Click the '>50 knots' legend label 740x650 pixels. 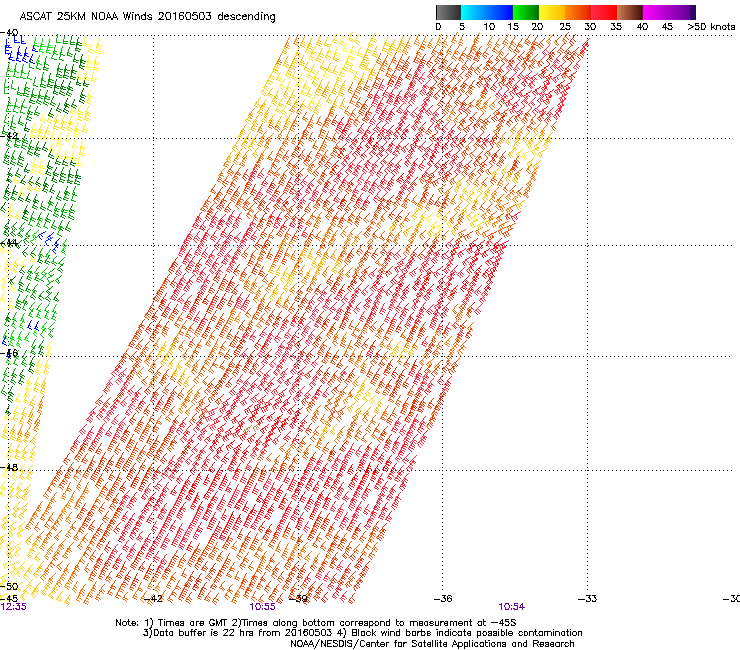711,27
